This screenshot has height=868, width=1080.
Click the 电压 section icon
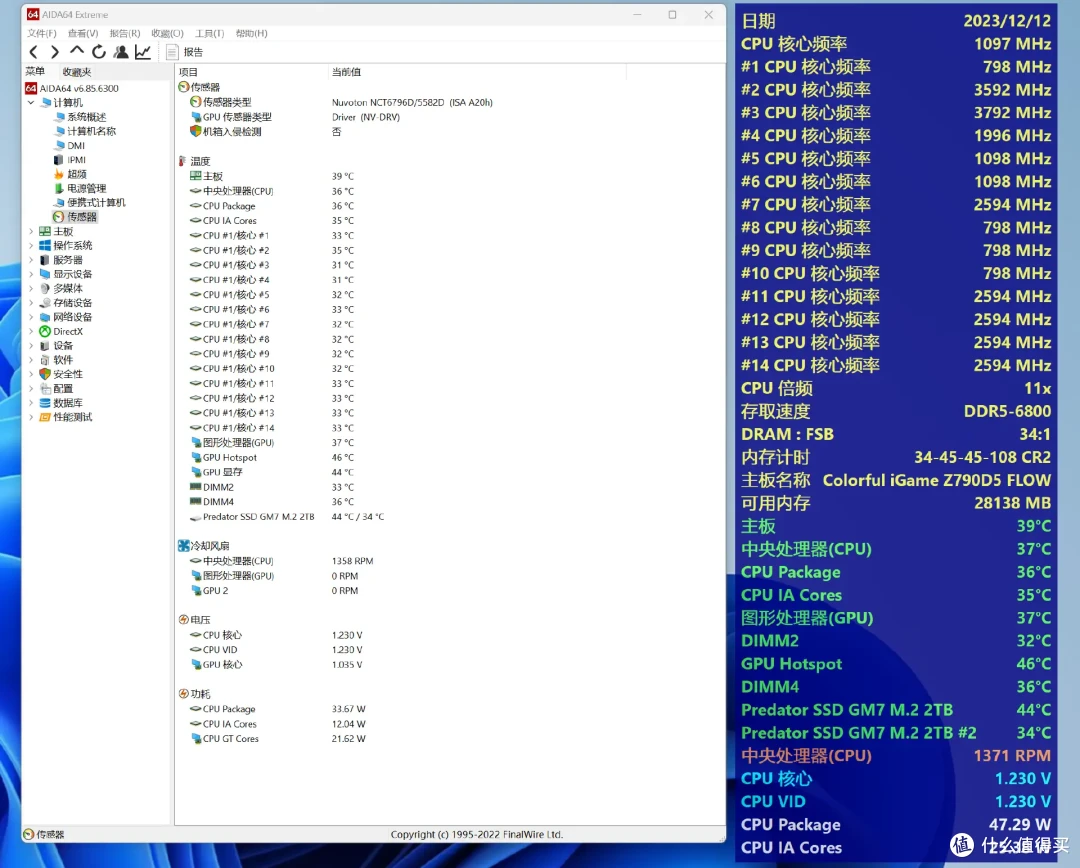click(183, 620)
